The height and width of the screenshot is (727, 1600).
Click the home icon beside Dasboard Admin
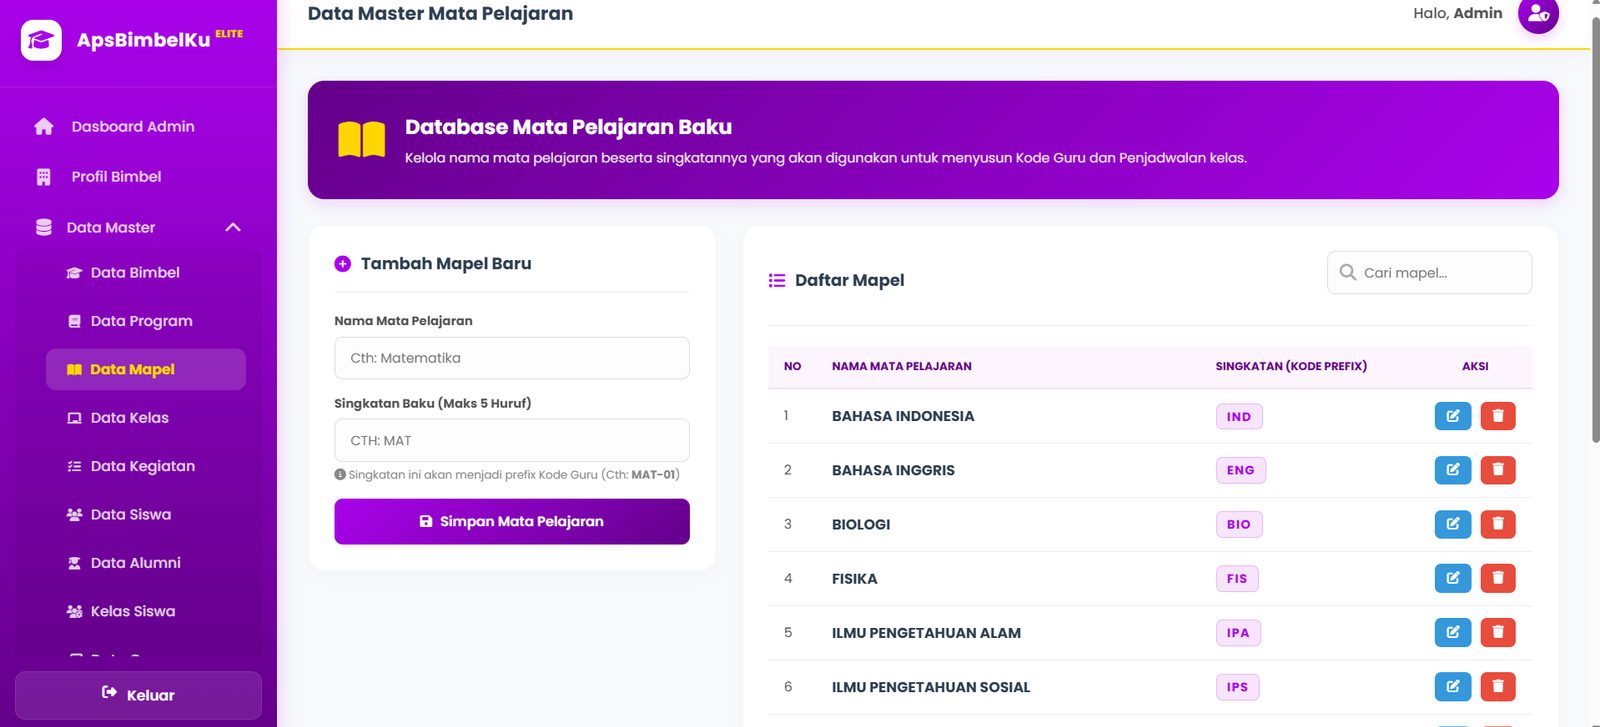click(44, 126)
